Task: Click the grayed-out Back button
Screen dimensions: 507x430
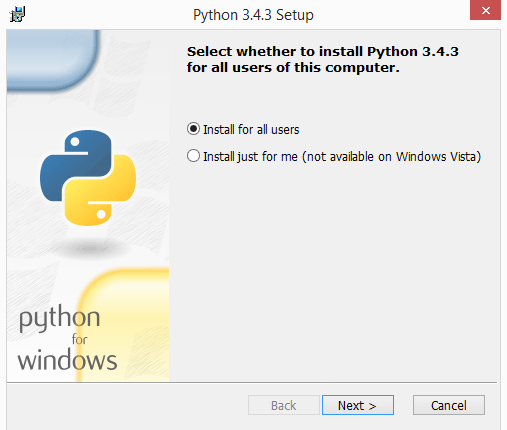Action: pyautogui.click(x=284, y=405)
